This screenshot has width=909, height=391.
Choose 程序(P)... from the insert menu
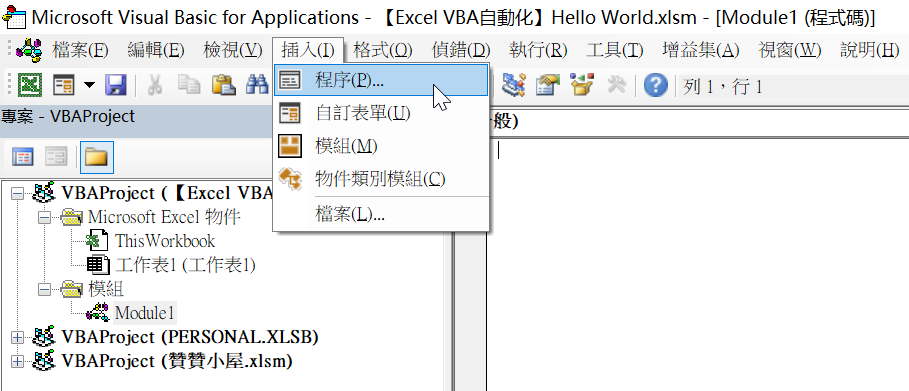coord(380,80)
